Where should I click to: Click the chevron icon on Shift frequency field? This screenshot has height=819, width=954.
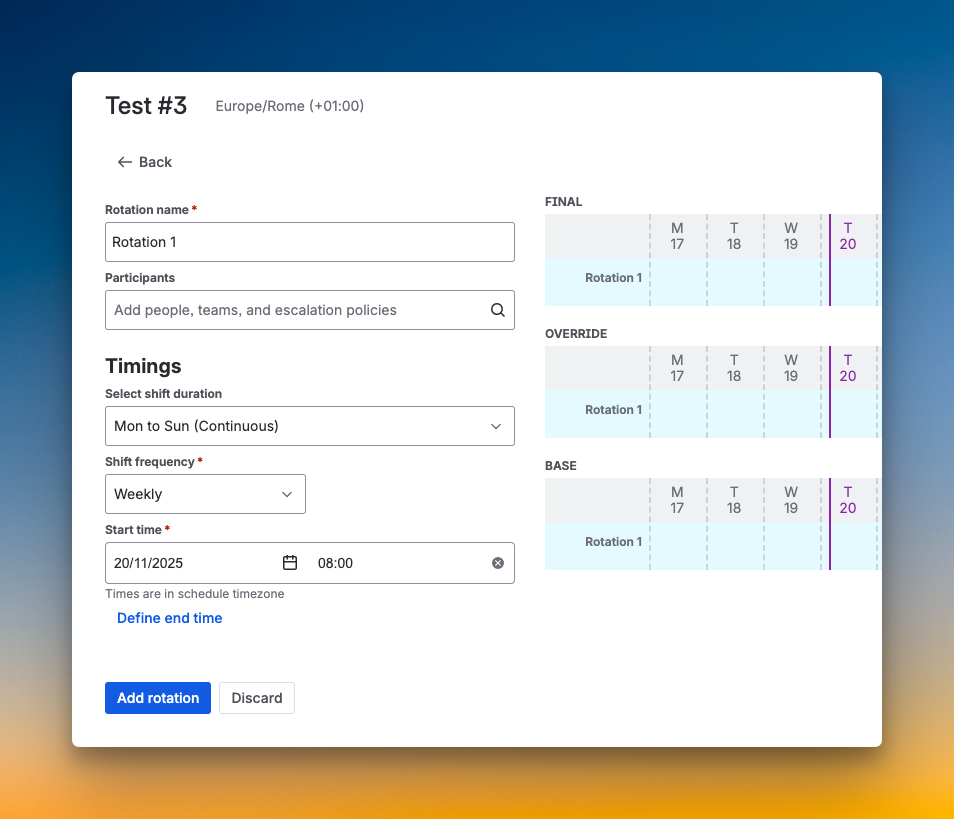[286, 494]
